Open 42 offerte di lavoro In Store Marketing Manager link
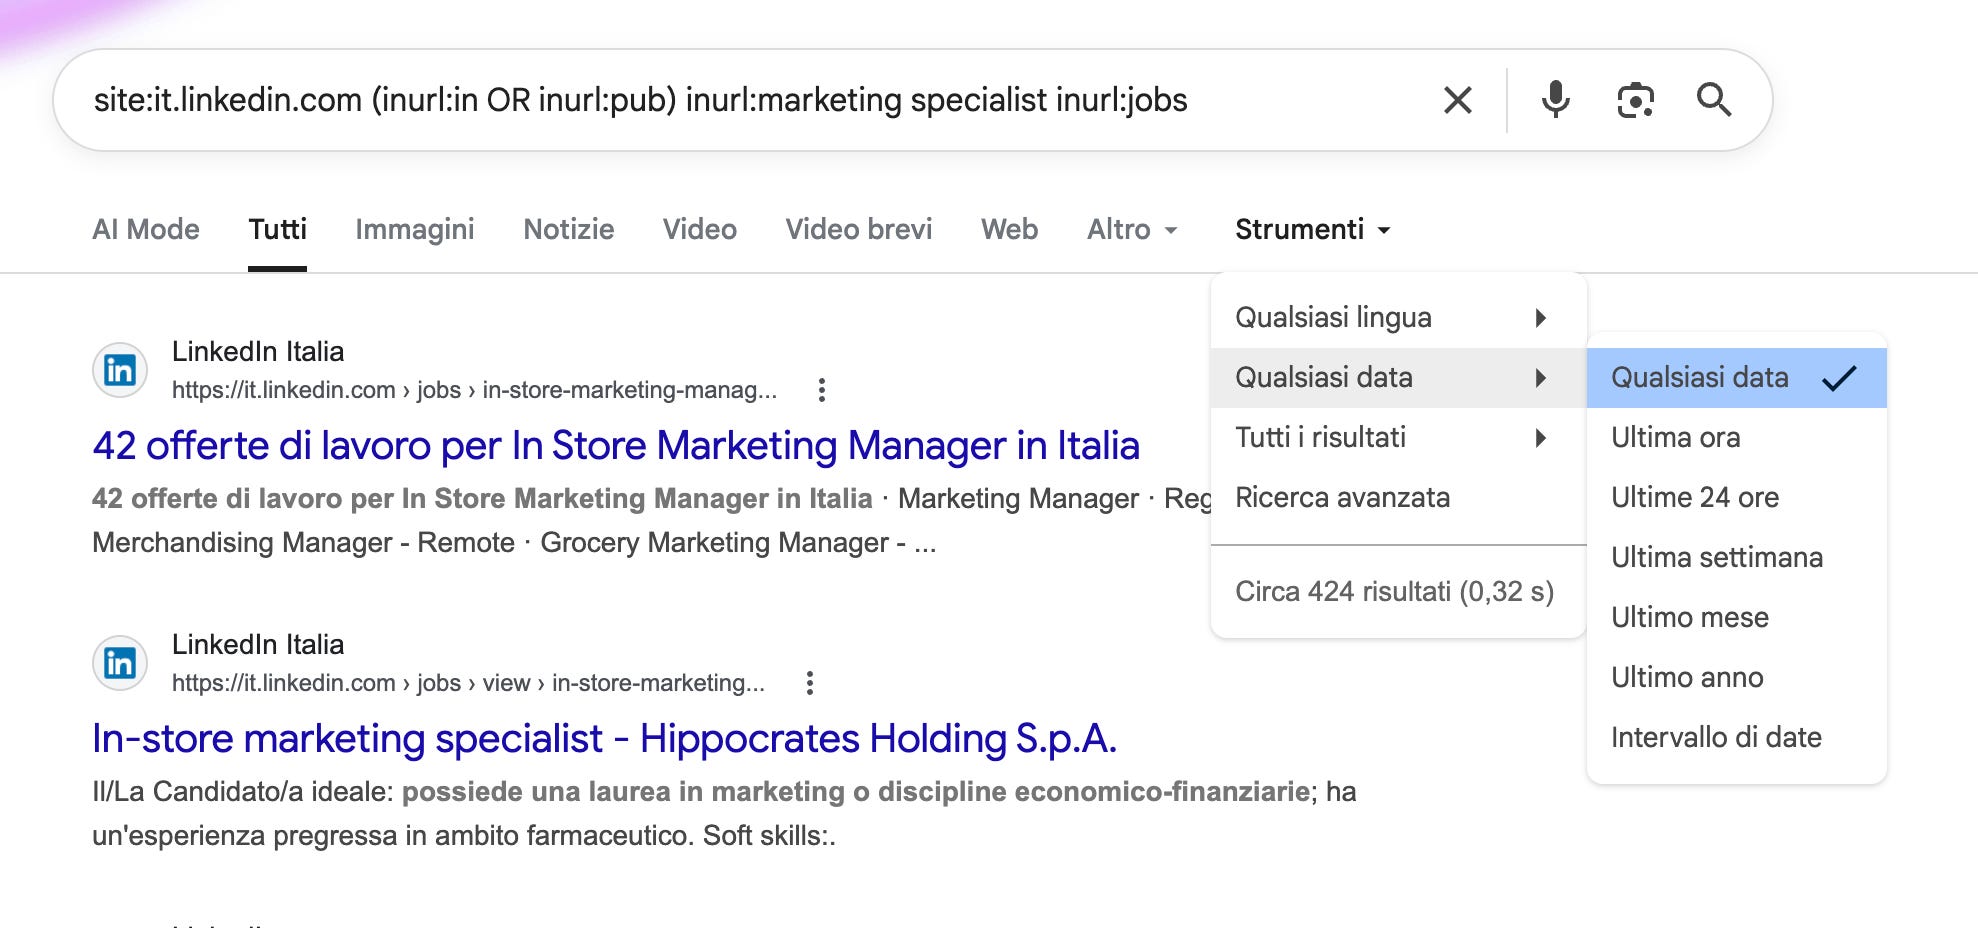This screenshot has width=1978, height=928. [x=616, y=446]
